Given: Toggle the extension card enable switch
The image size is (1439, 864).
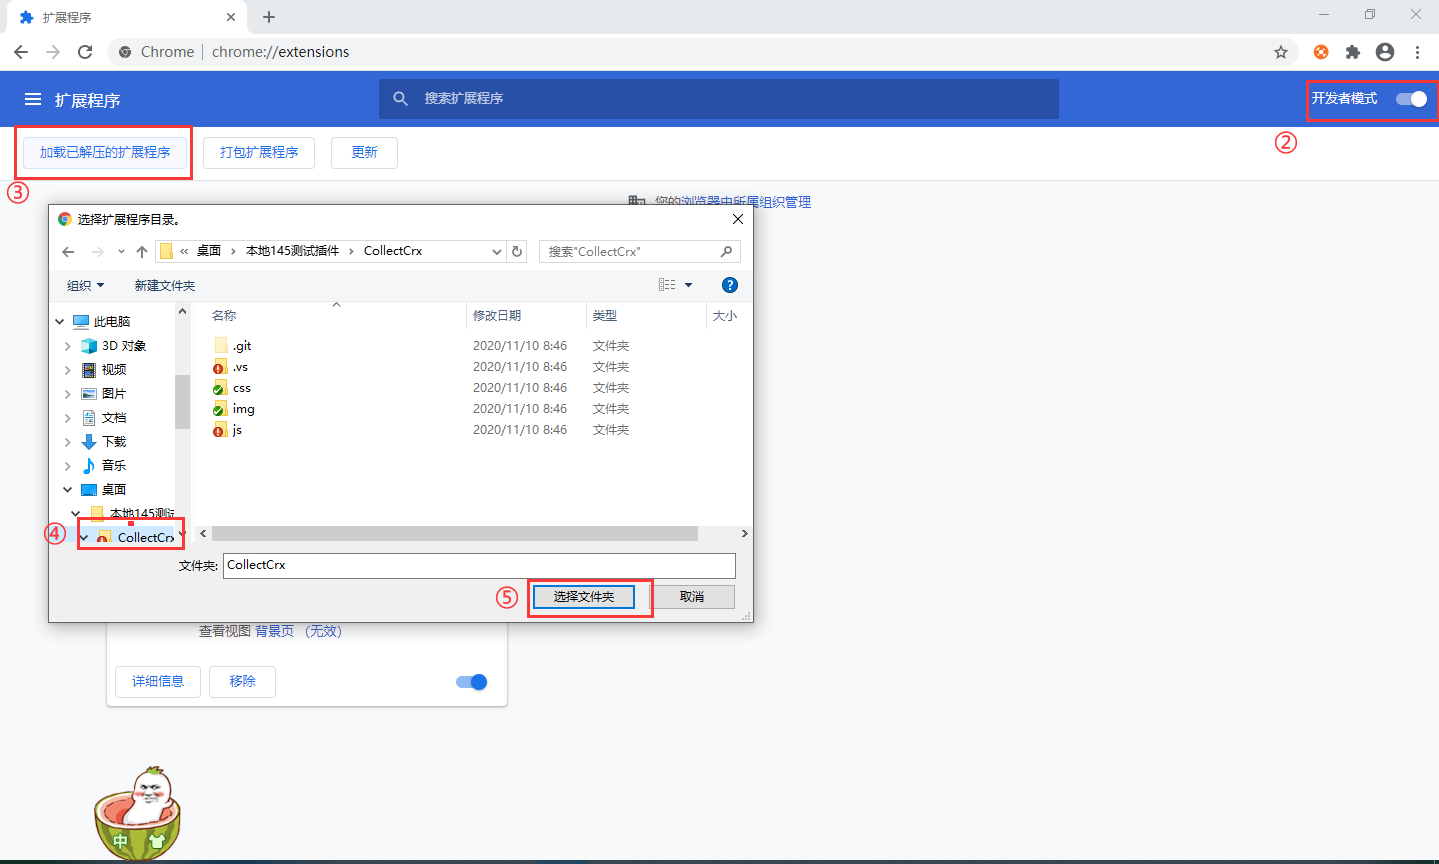Looking at the screenshot, I should (x=471, y=682).
